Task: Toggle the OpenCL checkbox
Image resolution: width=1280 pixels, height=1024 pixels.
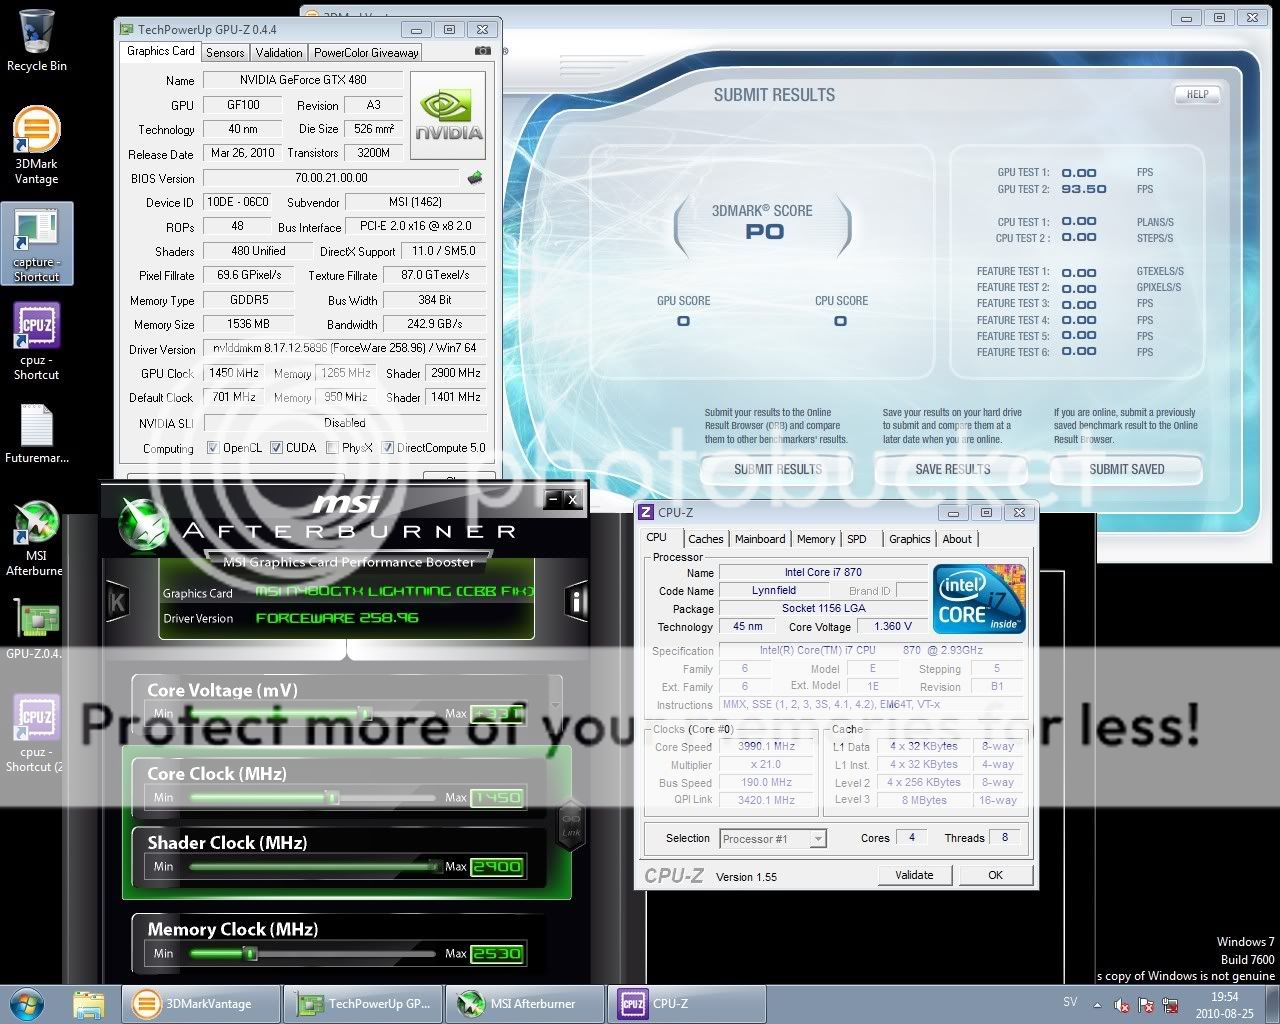Action: tap(212, 448)
